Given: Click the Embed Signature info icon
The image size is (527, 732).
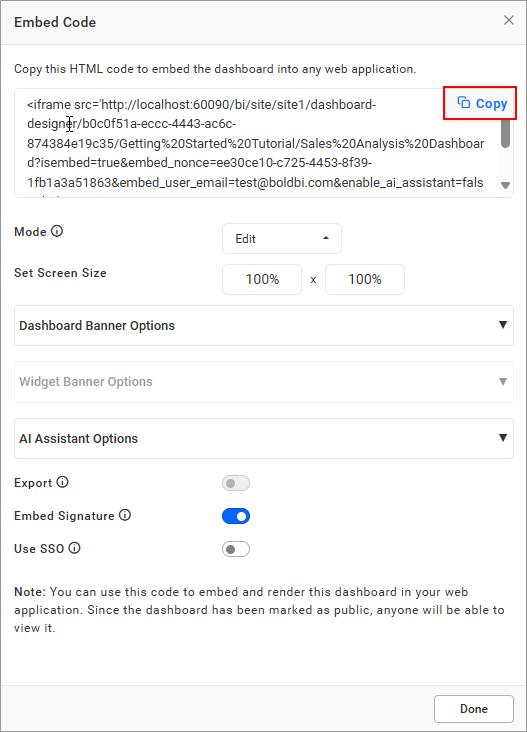Looking at the screenshot, I should click(x=125, y=515).
